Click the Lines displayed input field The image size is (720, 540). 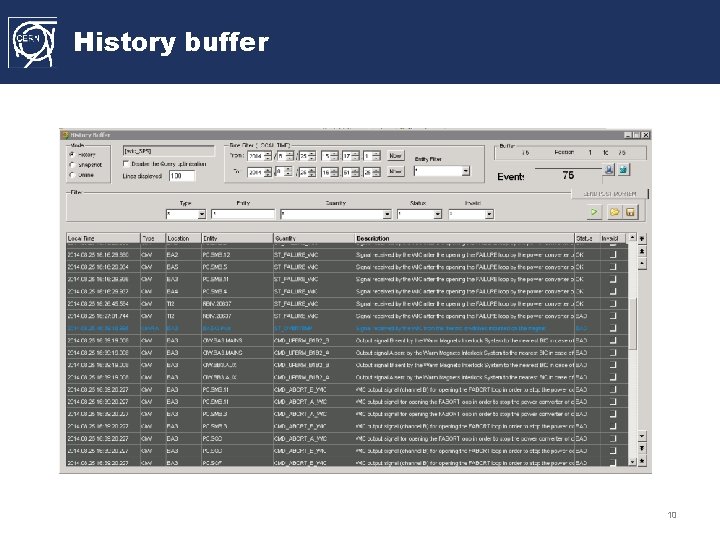coord(182,176)
